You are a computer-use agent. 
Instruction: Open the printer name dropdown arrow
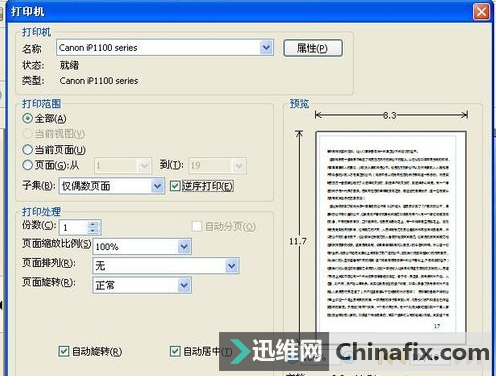pyautogui.click(x=266, y=48)
